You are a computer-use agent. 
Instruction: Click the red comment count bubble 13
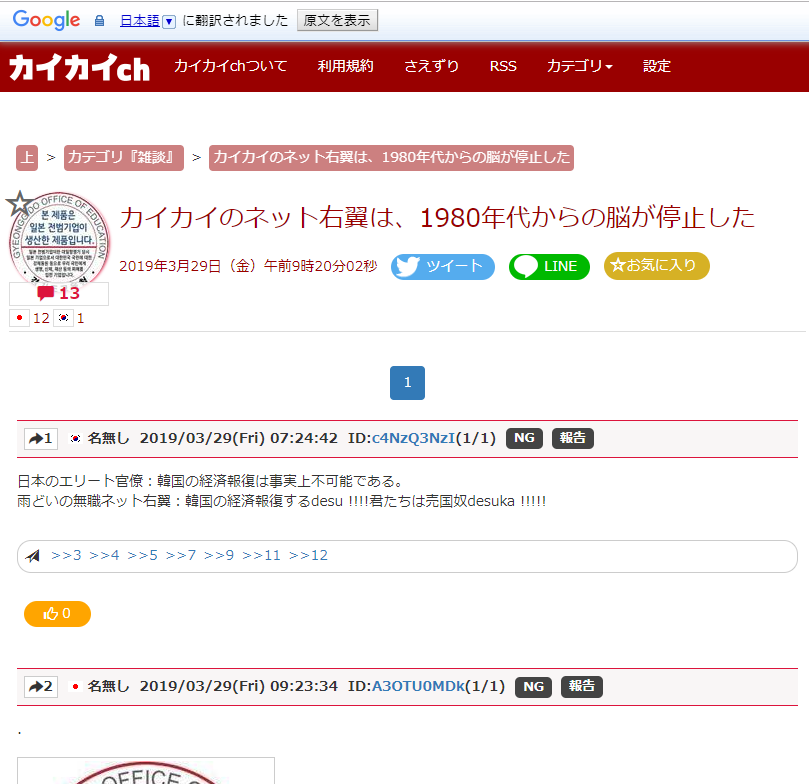[58, 293]
